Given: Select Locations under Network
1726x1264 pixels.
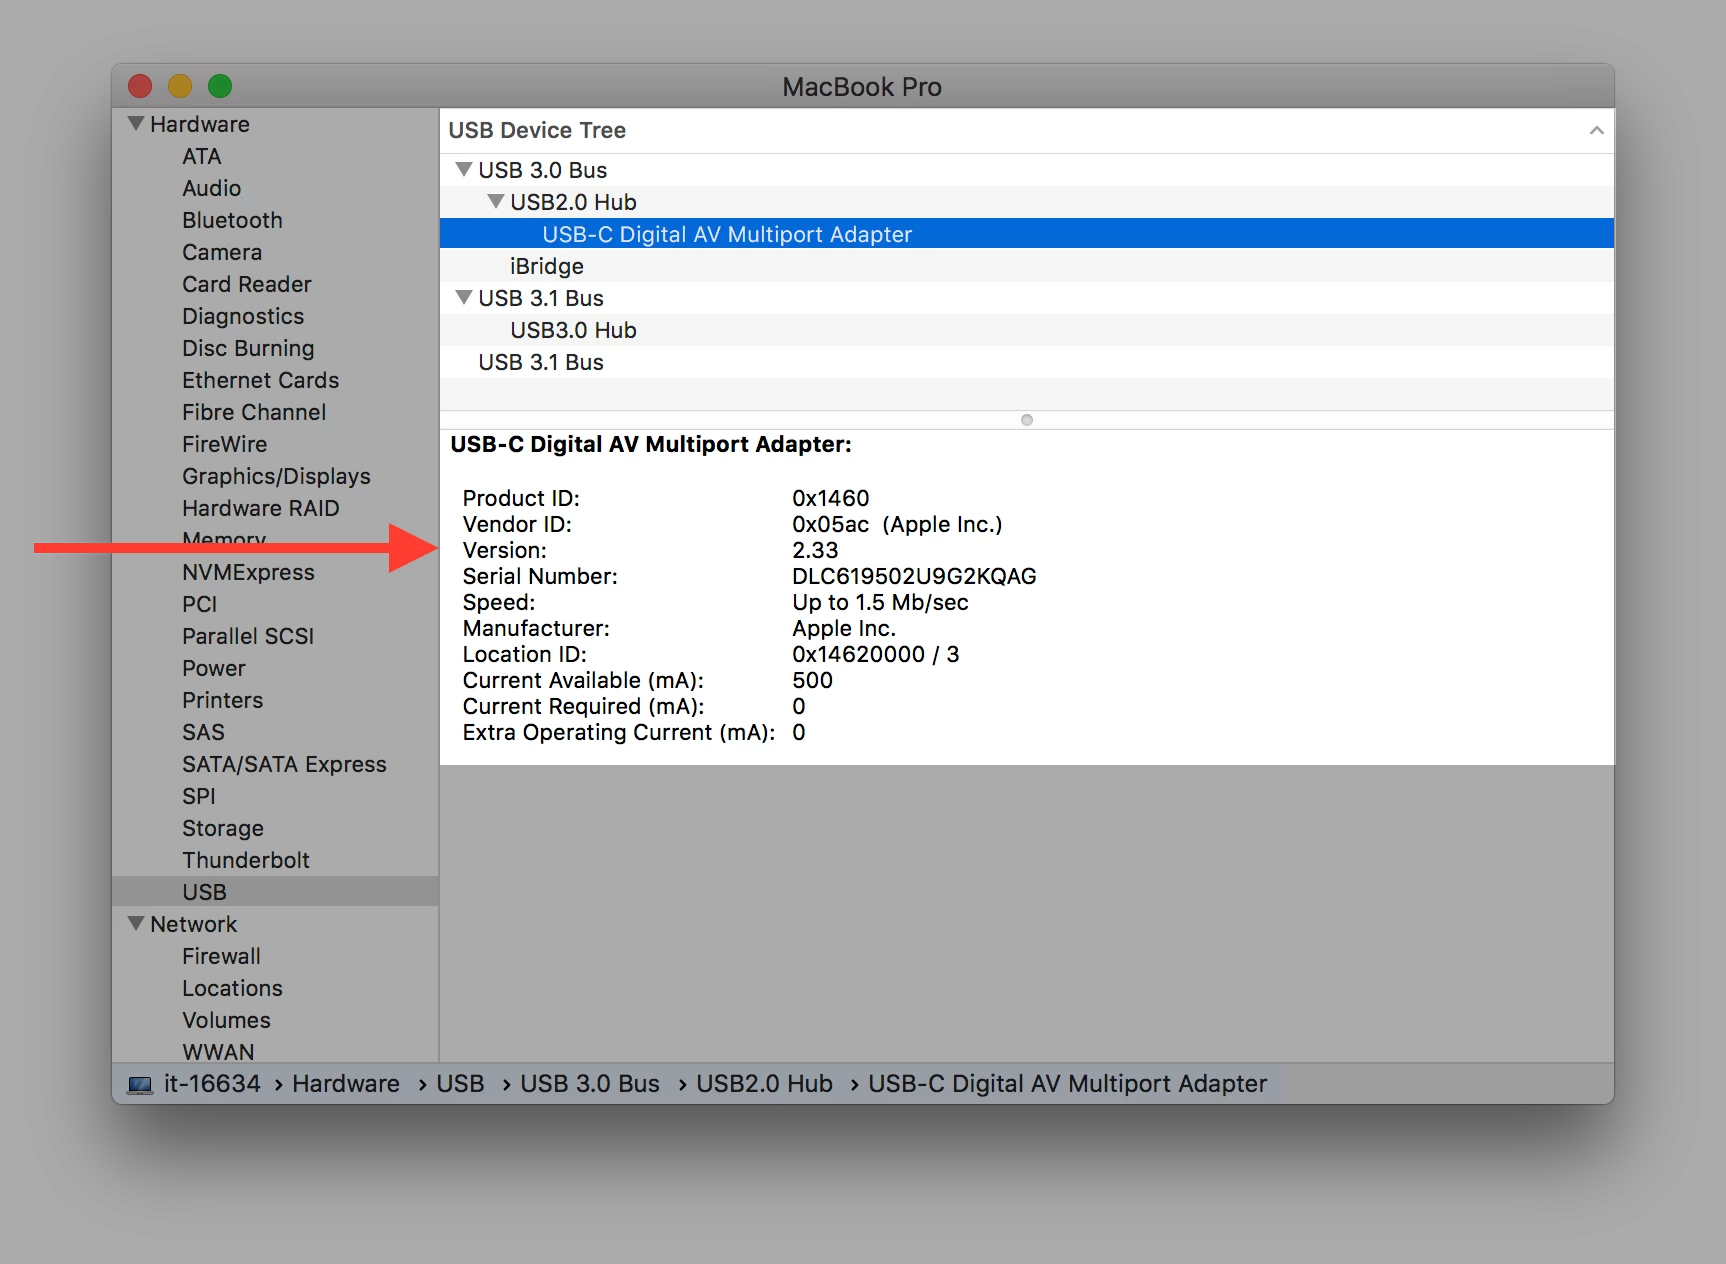Looking at the screenshot, I should tap(233, 989).
